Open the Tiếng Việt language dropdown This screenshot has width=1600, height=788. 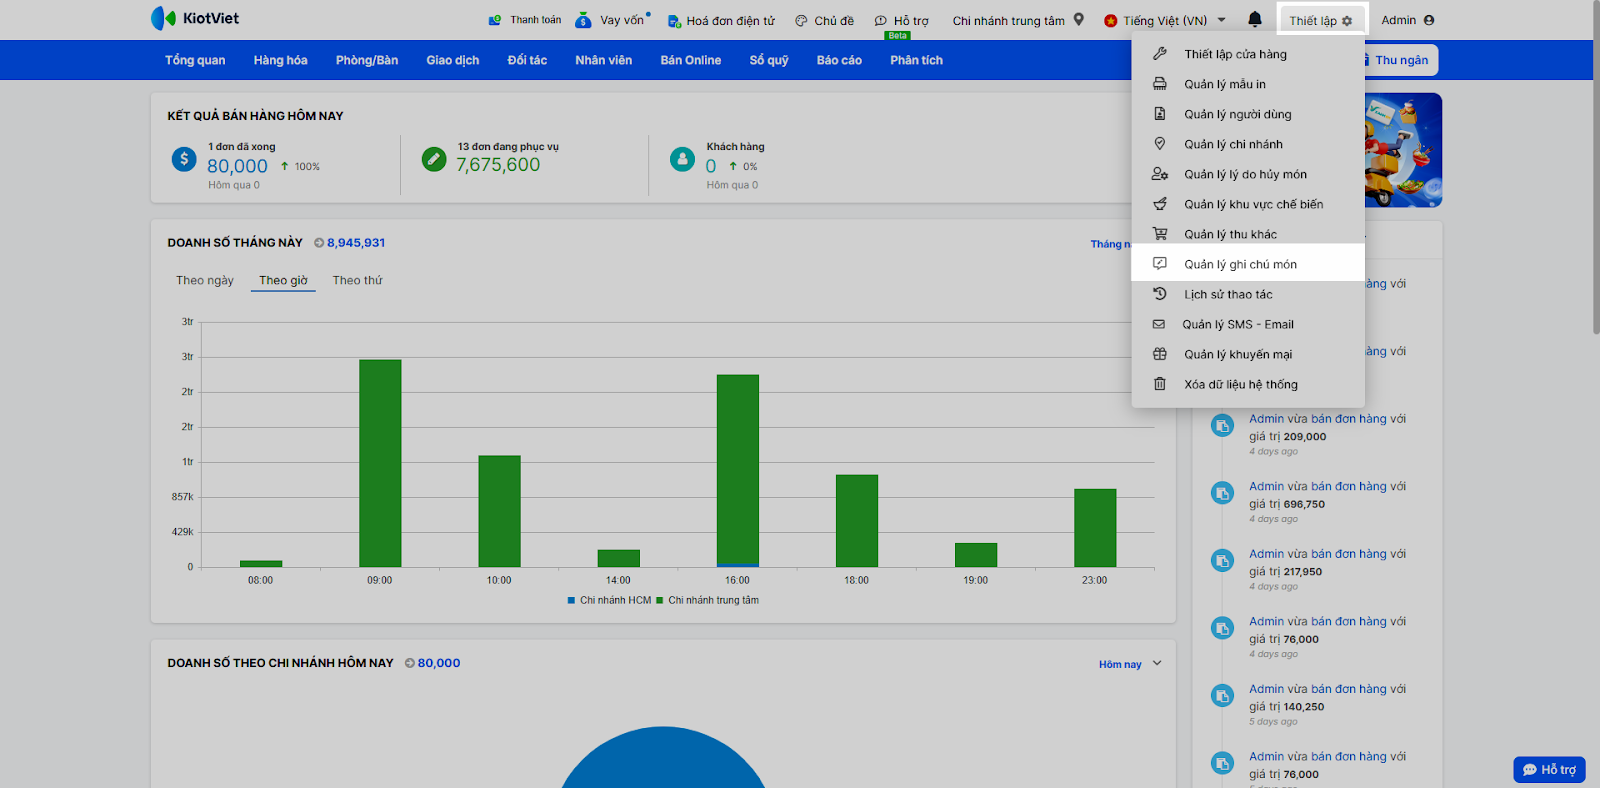[x=1165, y=20]
